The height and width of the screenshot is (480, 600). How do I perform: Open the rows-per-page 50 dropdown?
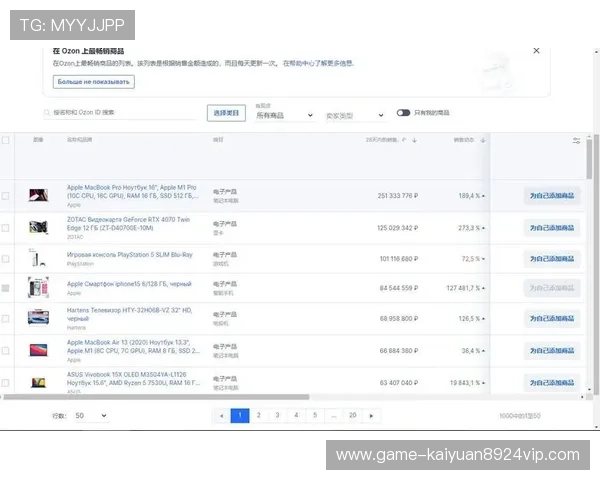[x=90, y=415]
